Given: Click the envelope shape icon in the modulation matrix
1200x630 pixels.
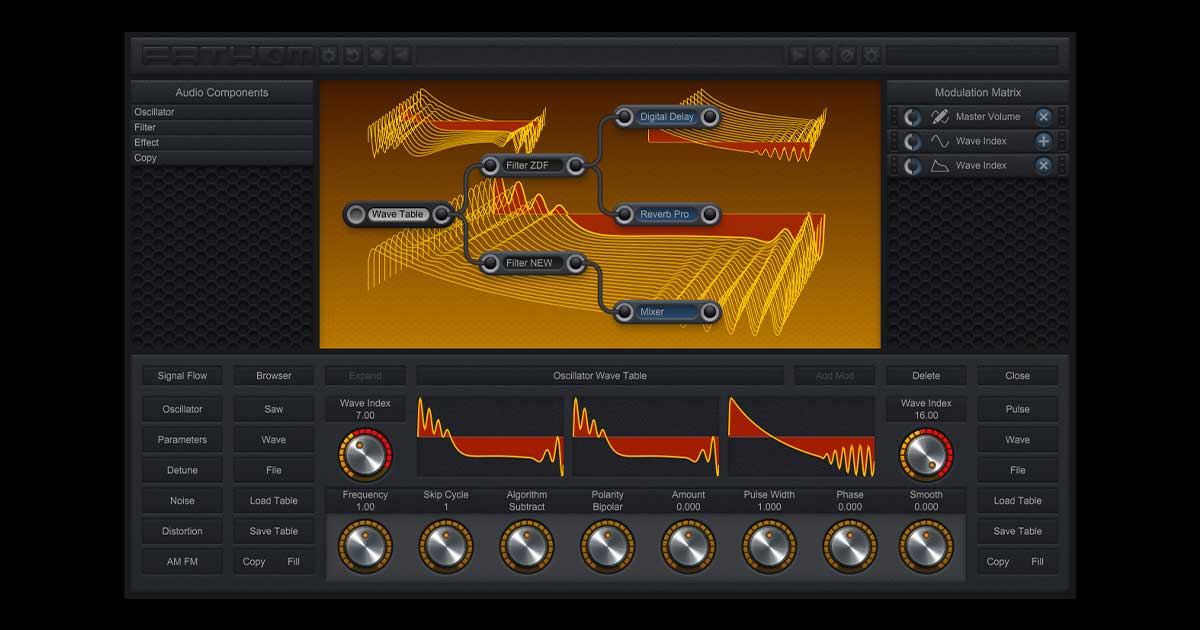Looking at the screenshot, I should pyautogui.click(x=939, y=166).
